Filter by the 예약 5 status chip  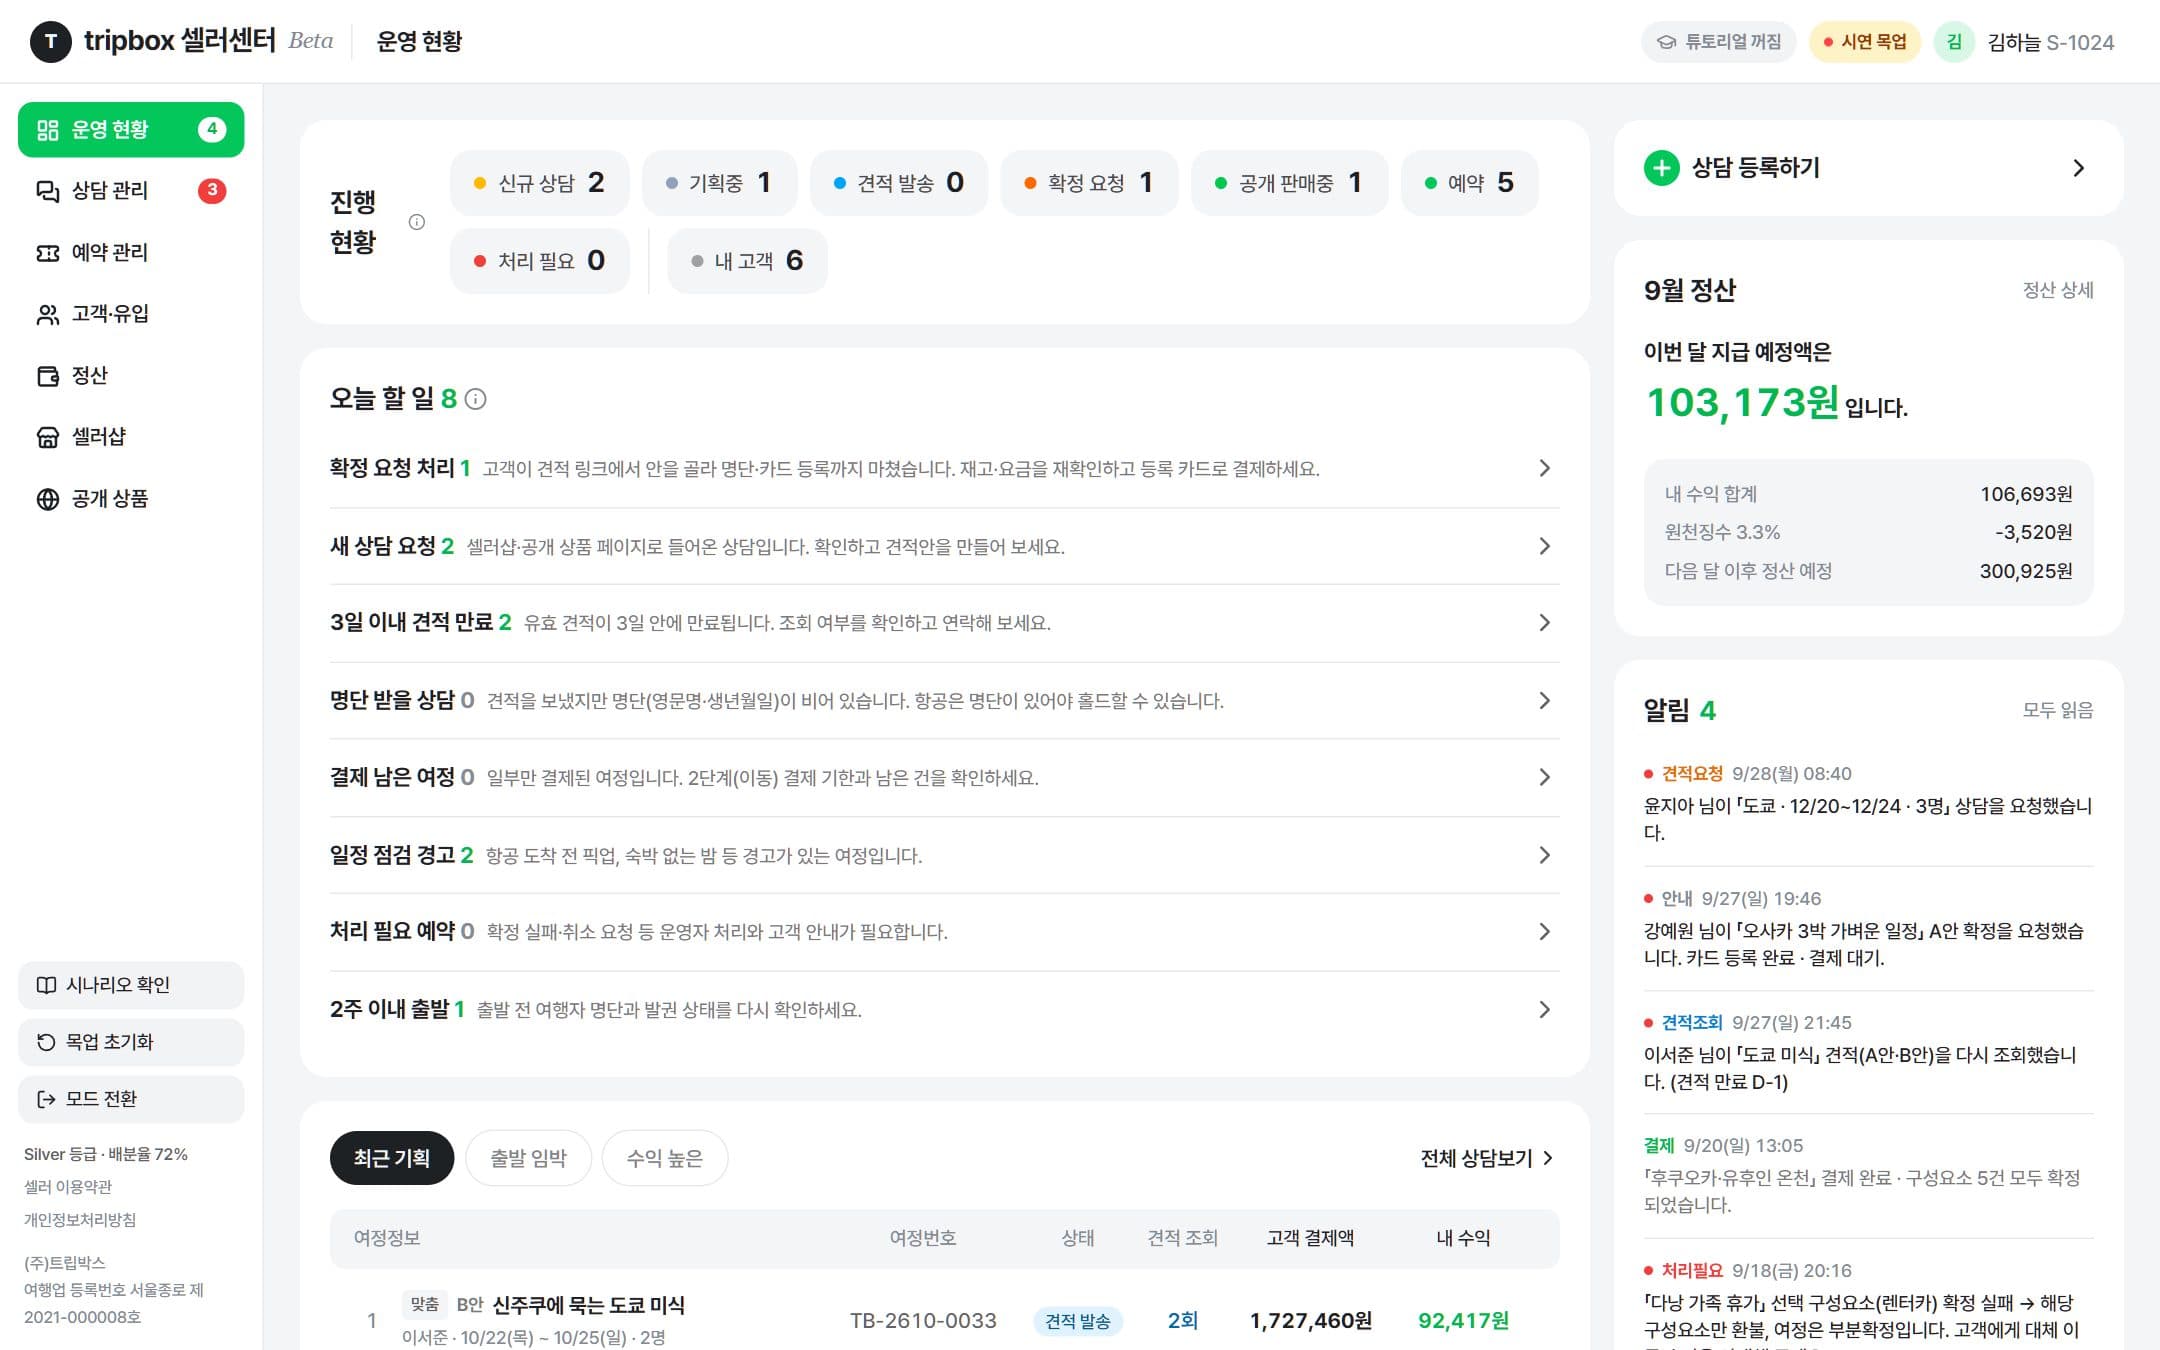coord(1469,183)
